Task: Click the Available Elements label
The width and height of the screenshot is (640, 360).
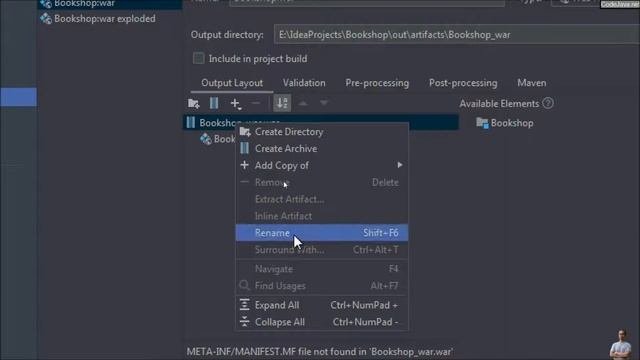Action: [x=499, y=104]
